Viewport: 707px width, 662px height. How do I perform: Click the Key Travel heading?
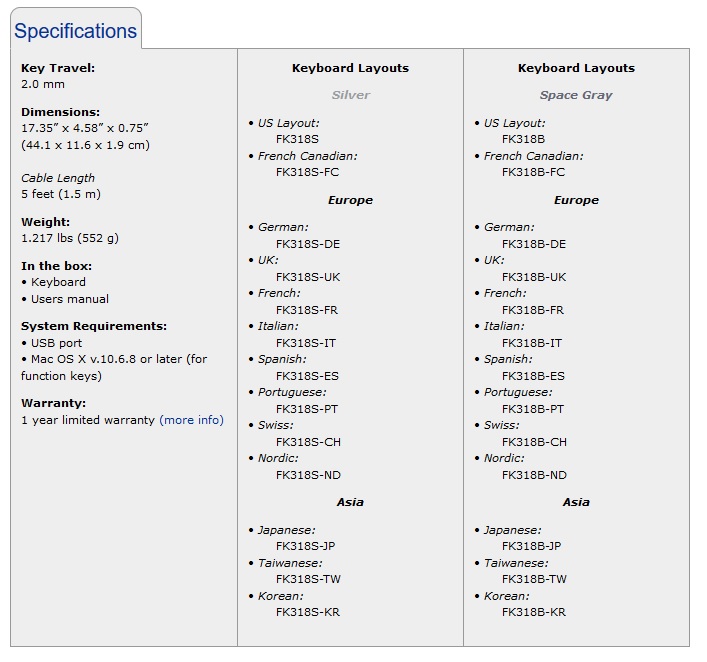[x=58, y=68]
